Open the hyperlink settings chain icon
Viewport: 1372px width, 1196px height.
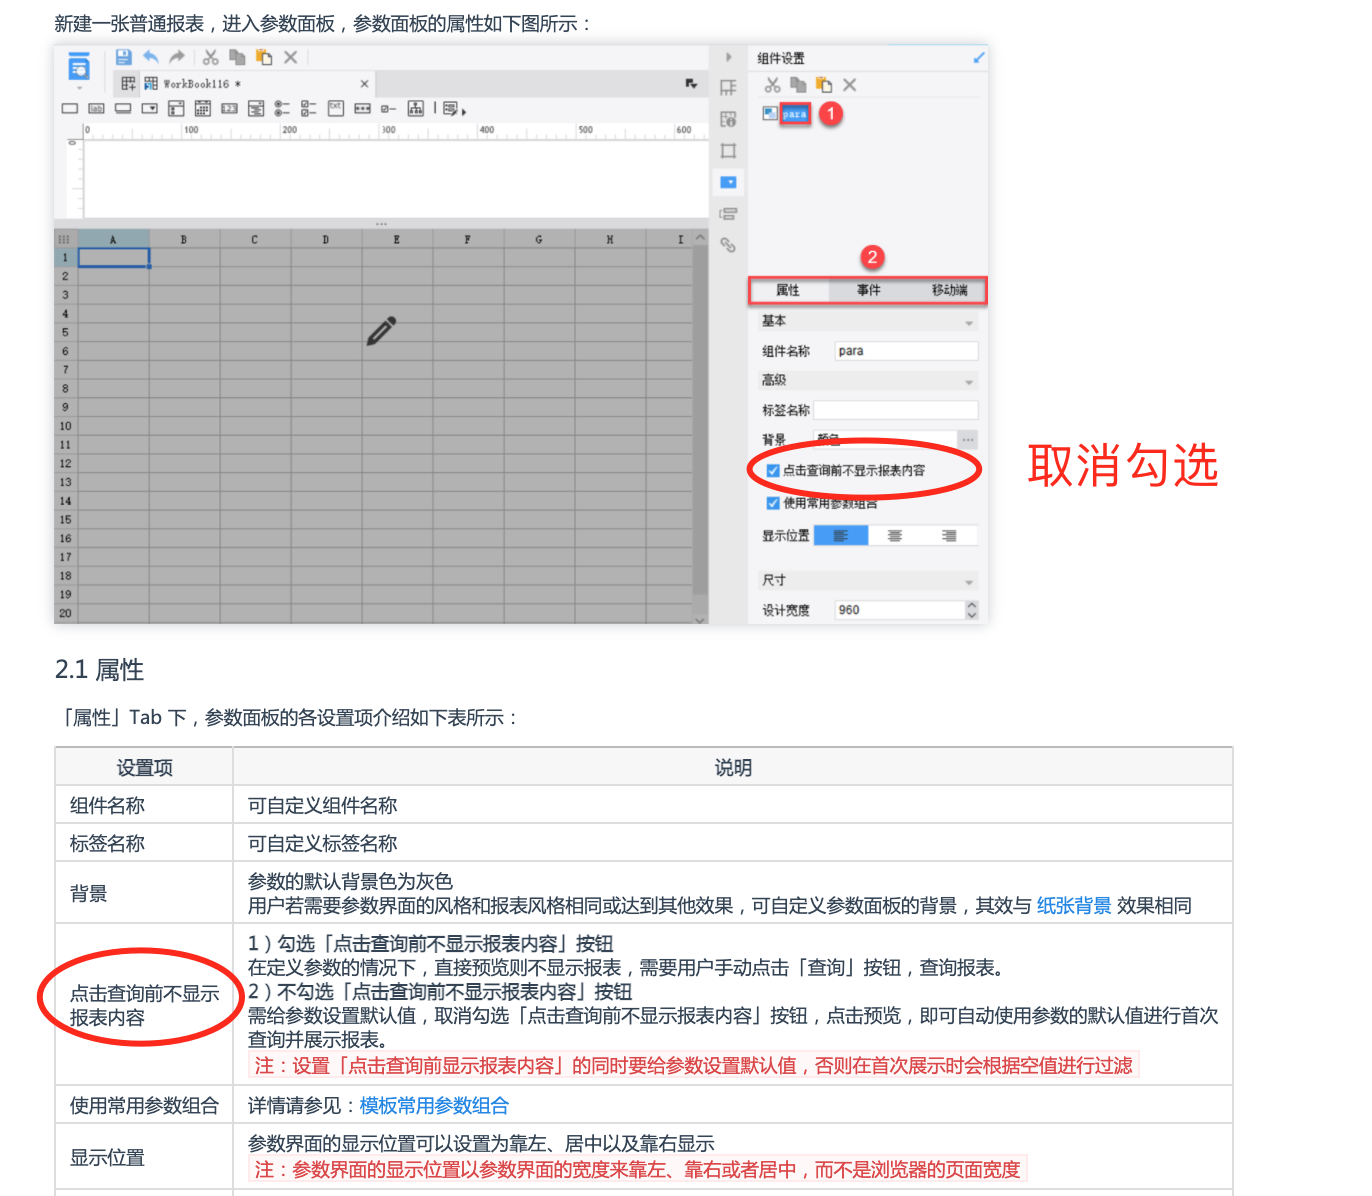coord(728,245)
